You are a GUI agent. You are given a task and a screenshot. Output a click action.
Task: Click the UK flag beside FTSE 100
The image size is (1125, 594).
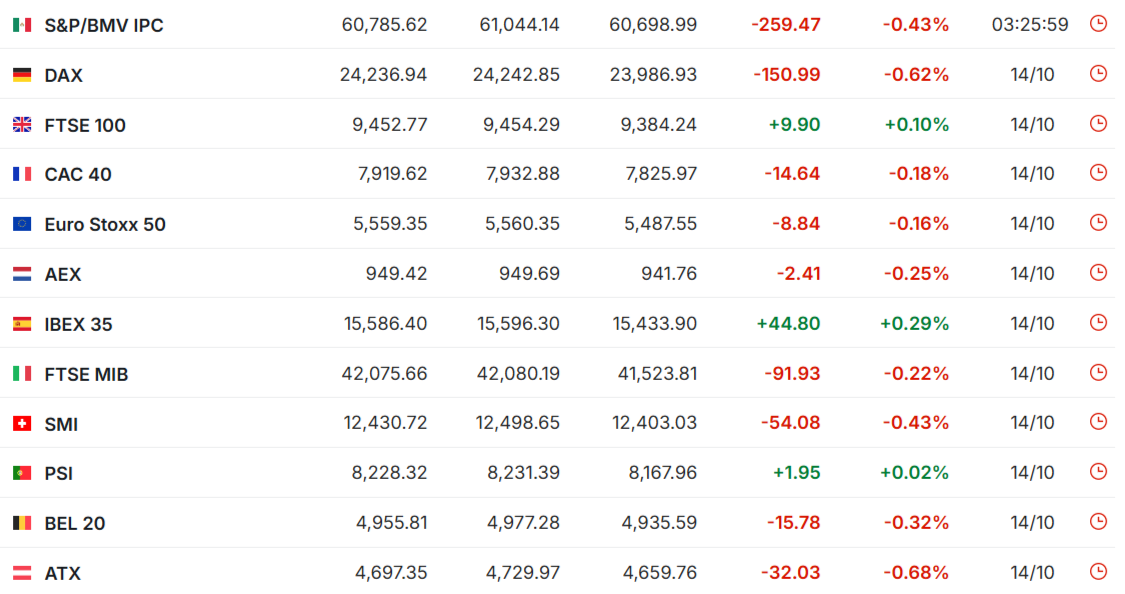tap(22, 125)
